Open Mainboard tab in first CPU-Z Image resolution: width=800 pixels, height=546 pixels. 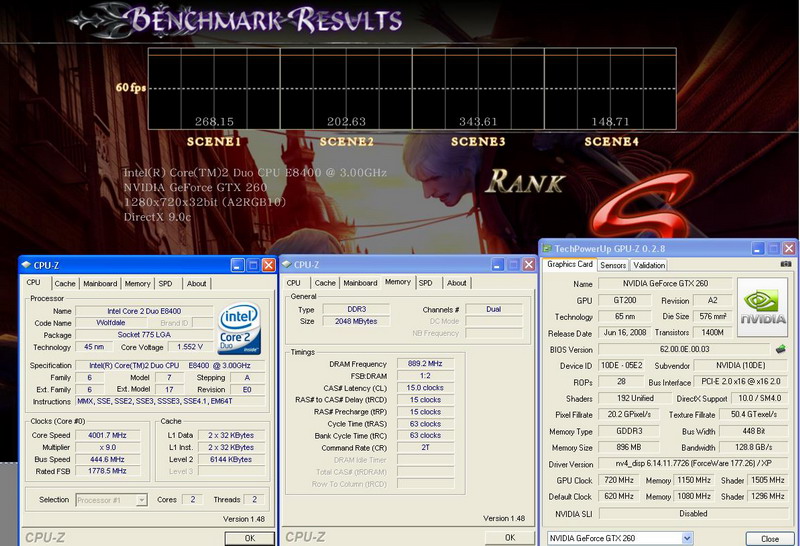tap(100, 283)
